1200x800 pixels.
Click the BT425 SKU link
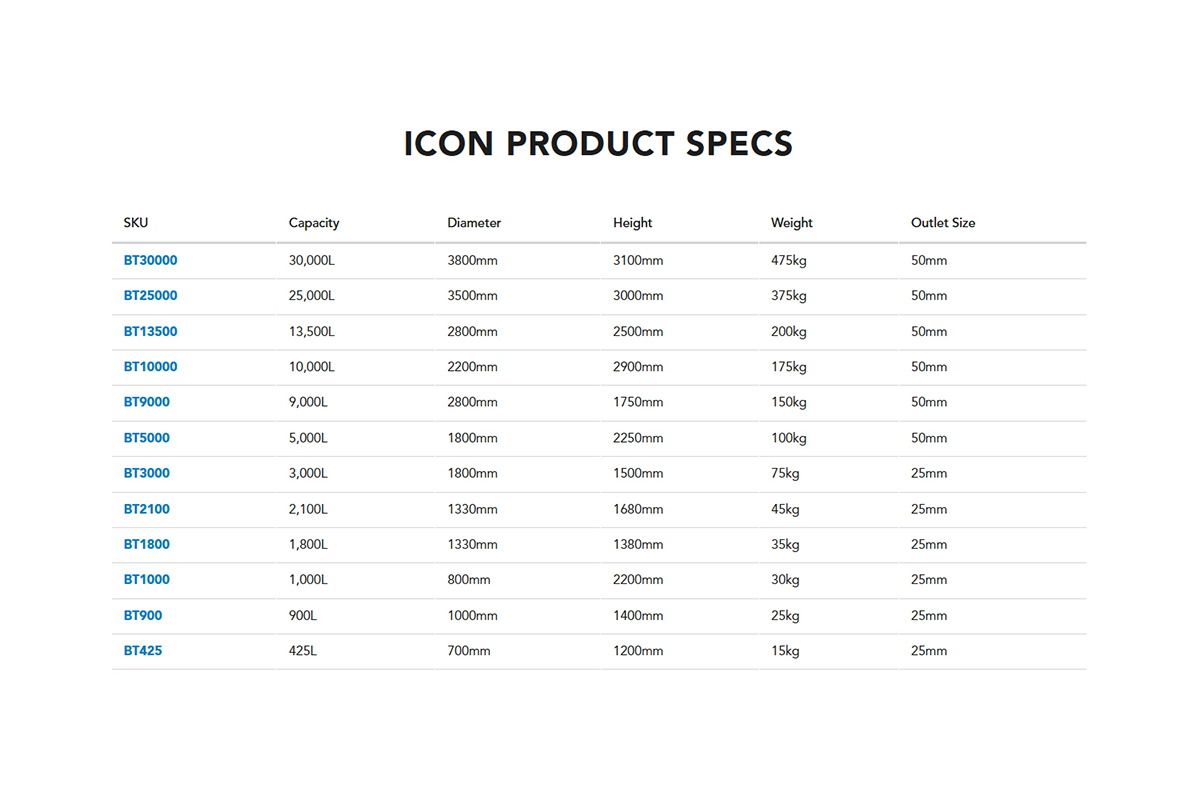pyautogui.click(x=143, y=651)
